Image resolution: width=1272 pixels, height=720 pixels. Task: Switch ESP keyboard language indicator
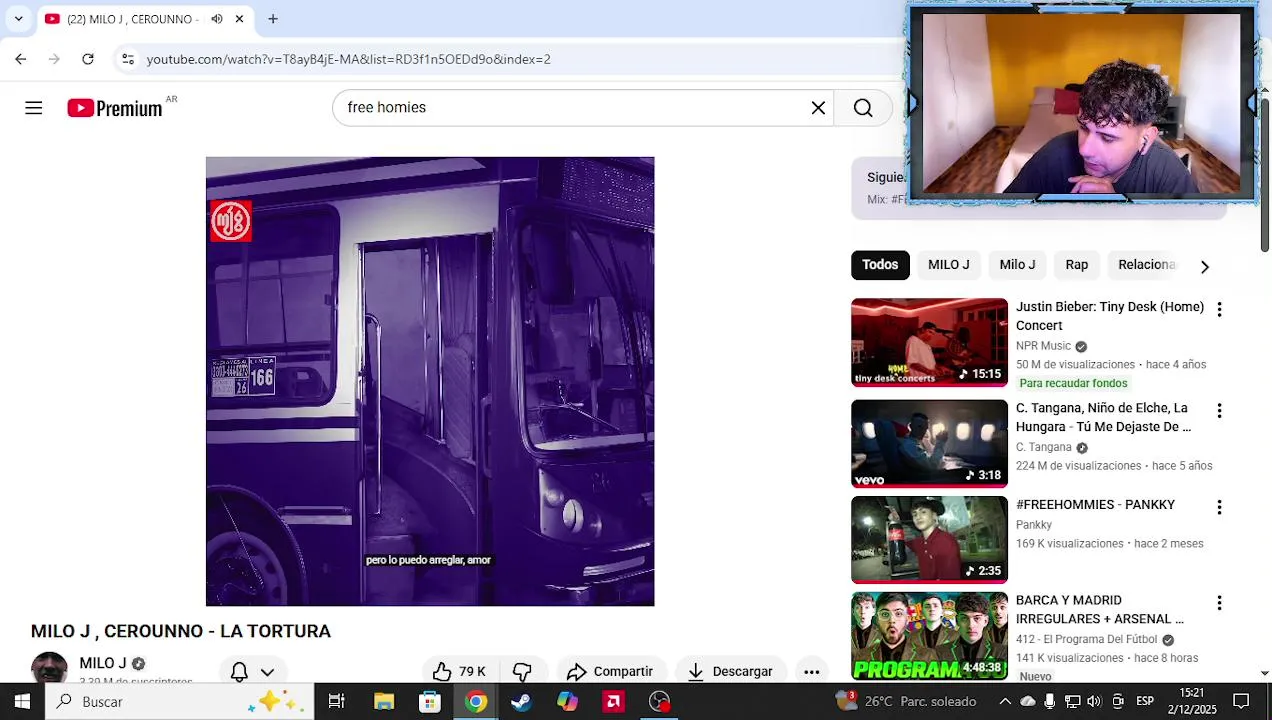point(1145,702)
